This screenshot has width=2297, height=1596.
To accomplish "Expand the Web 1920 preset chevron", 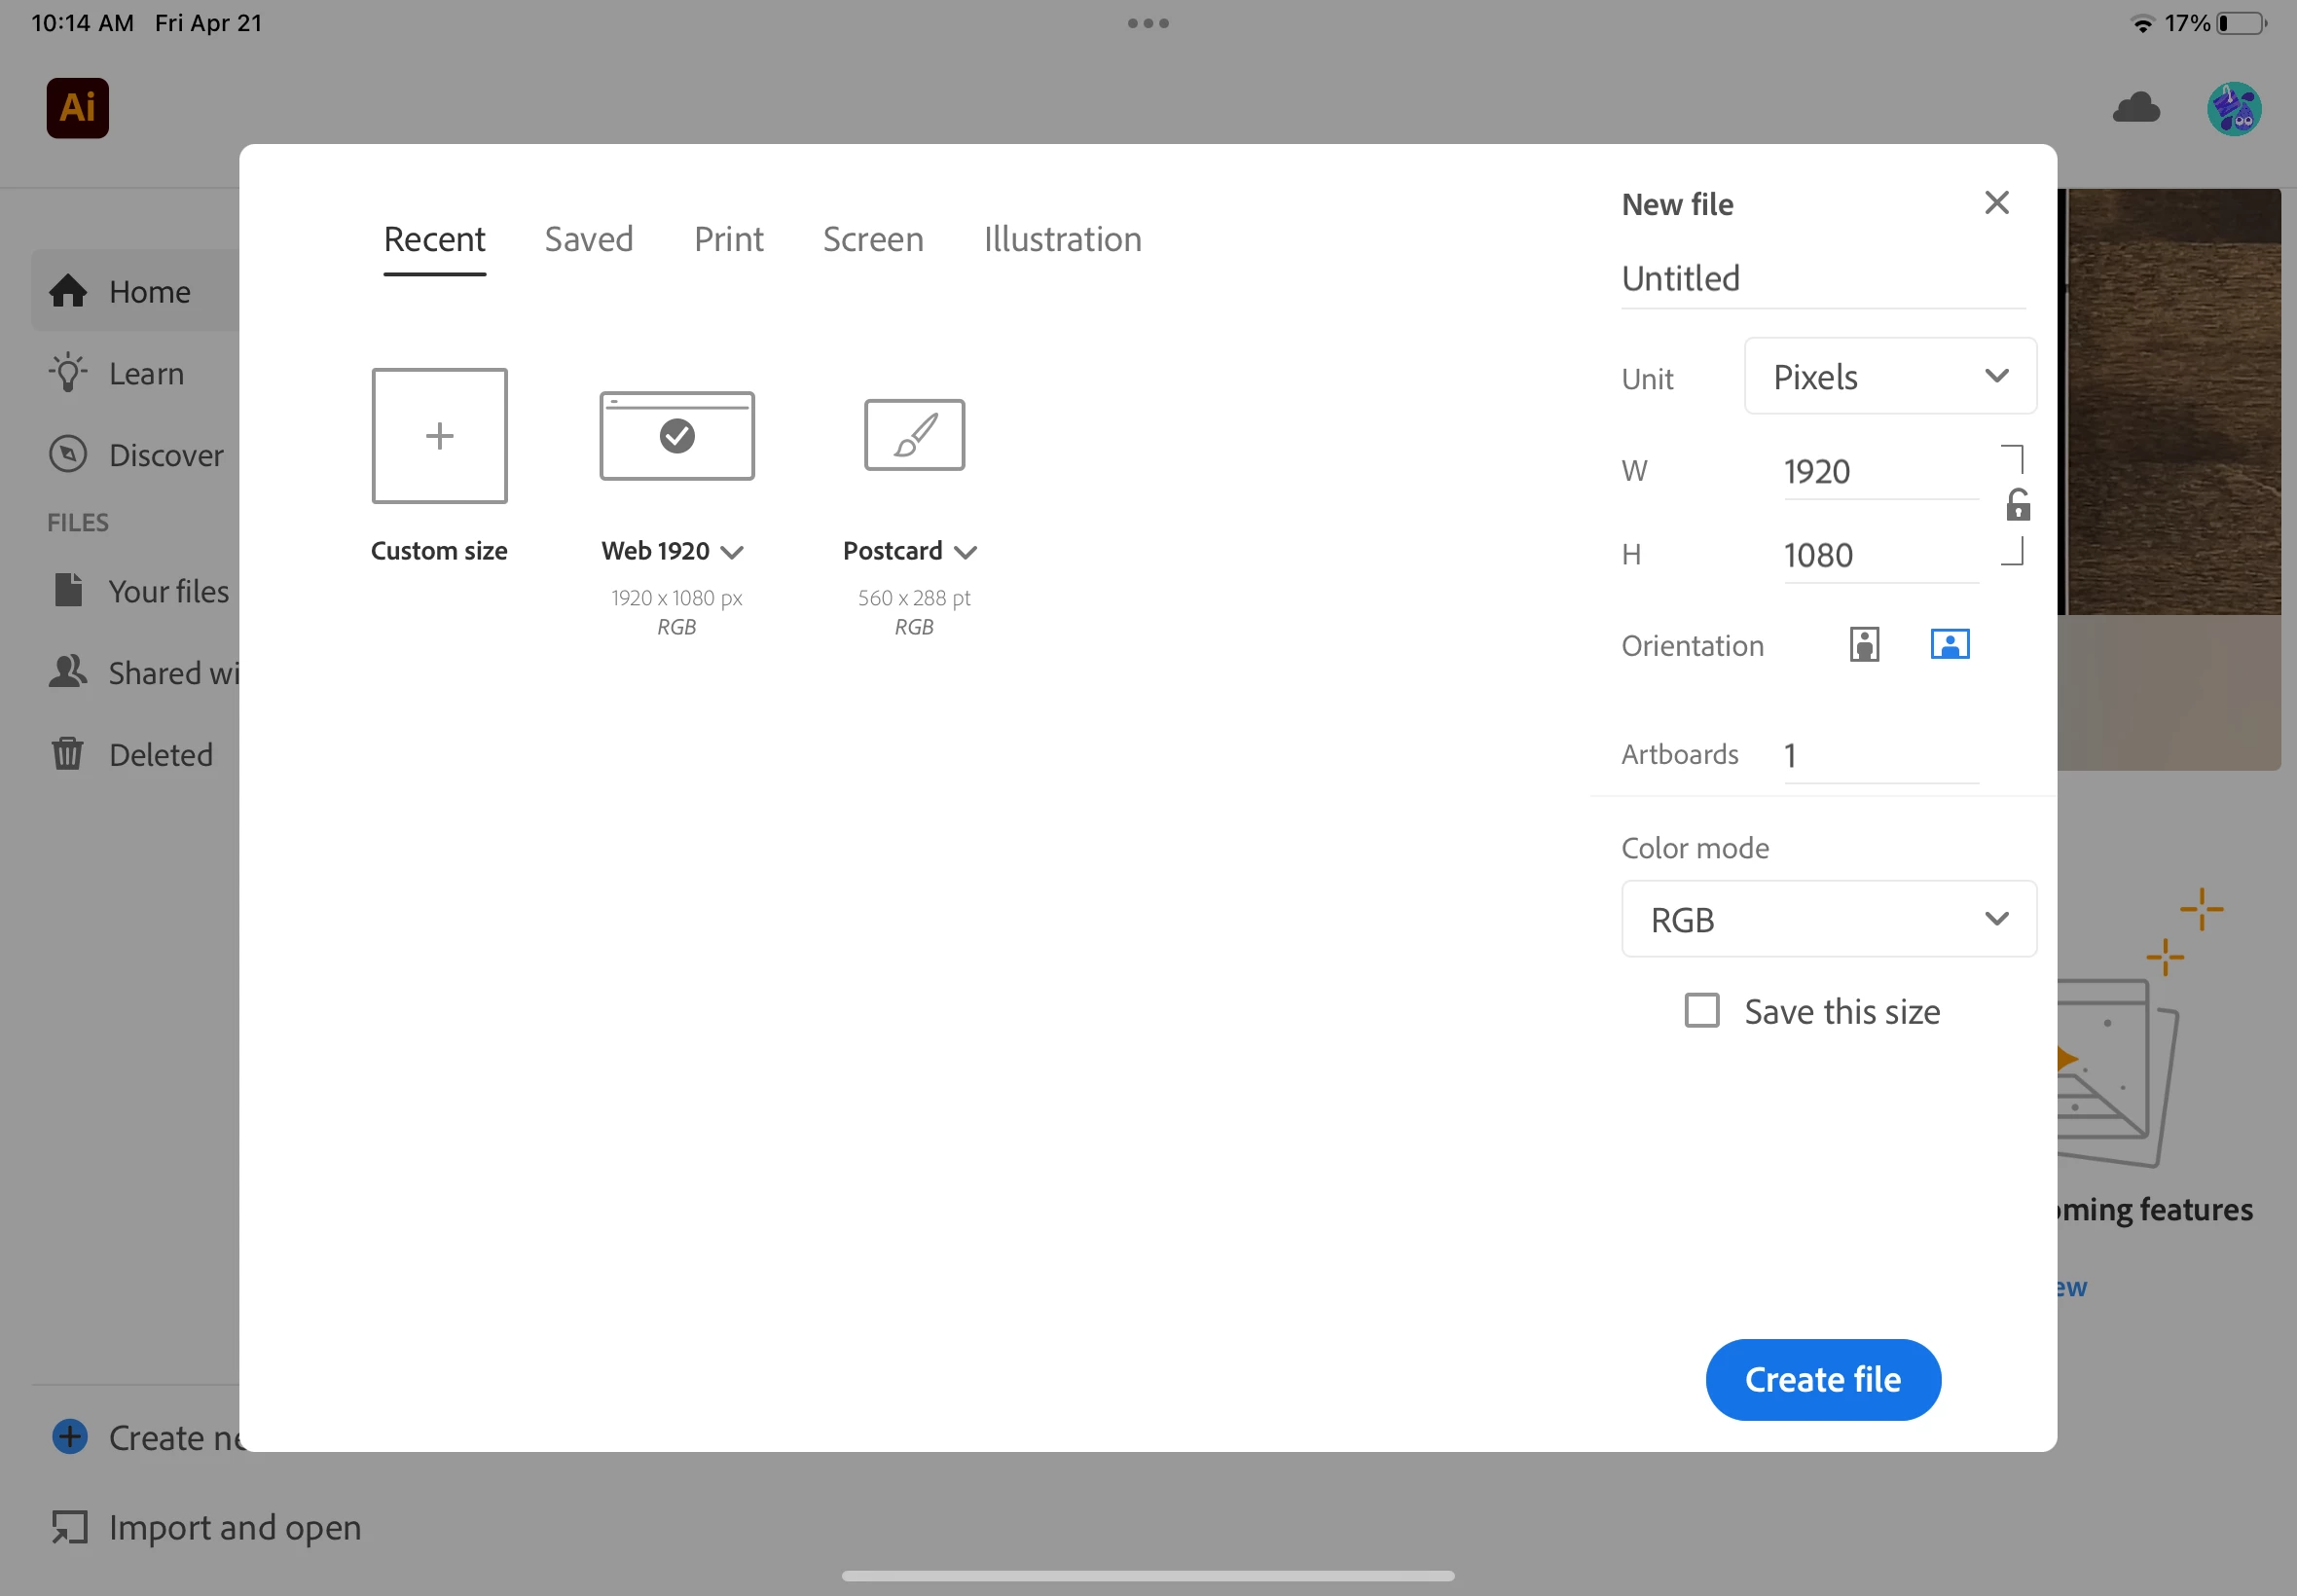I will click(732, 552).
